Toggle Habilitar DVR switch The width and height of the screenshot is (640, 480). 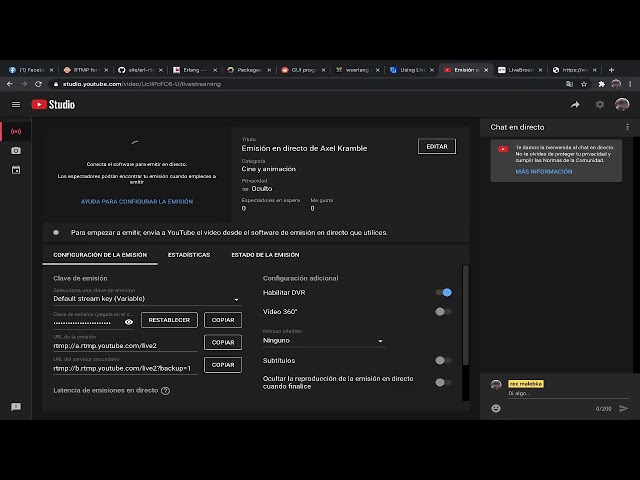tap(444, 292)
